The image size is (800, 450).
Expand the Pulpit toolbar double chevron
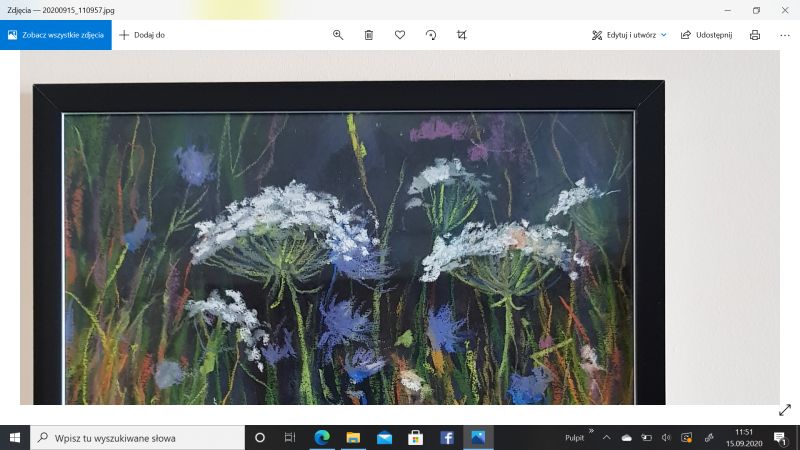[x=591, y=431]
